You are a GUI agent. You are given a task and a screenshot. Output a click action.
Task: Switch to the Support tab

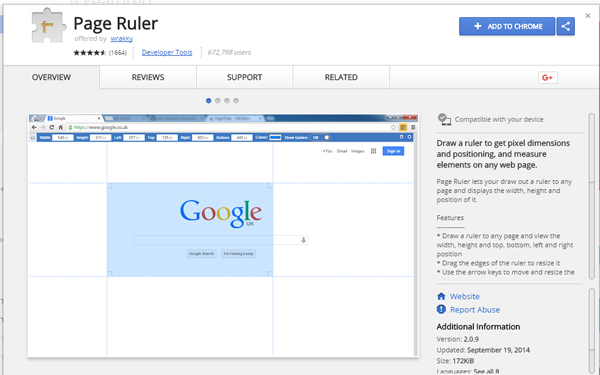tap(245, 77)
